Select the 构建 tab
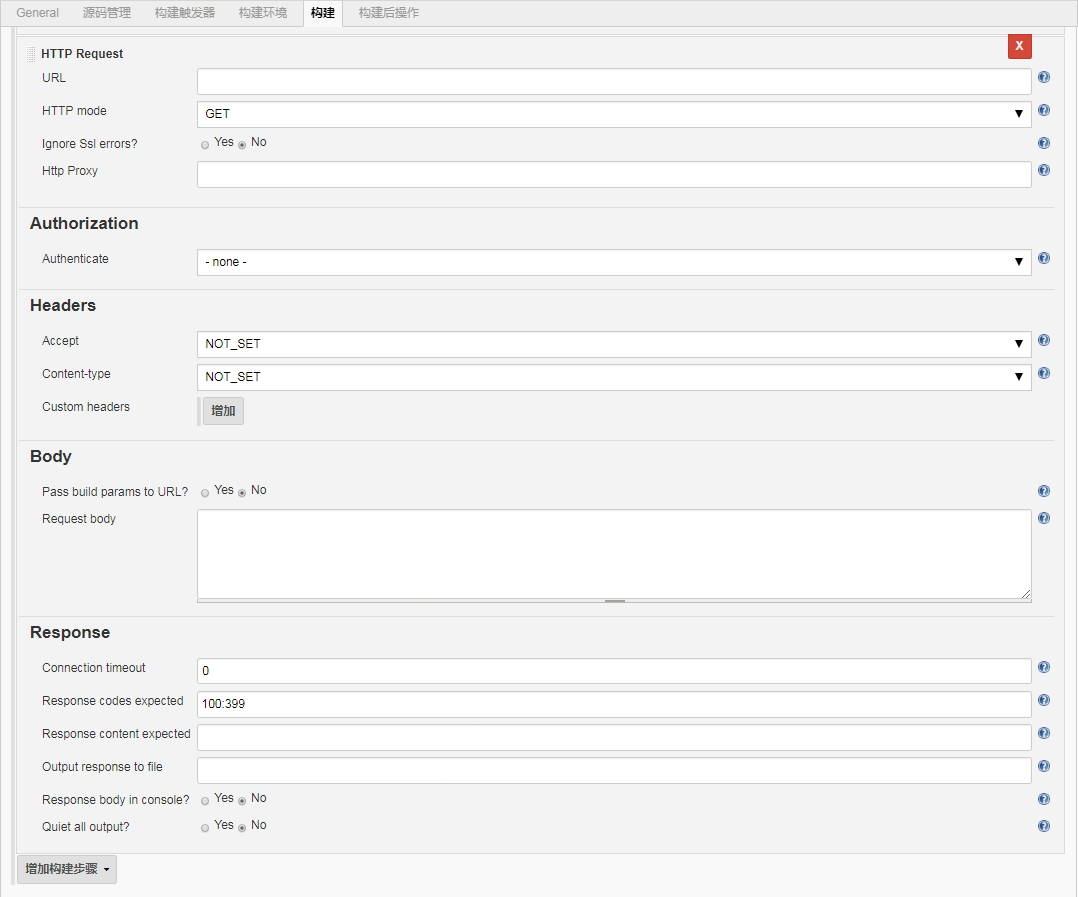The image size is (1078, 897). tap(322, 13)
